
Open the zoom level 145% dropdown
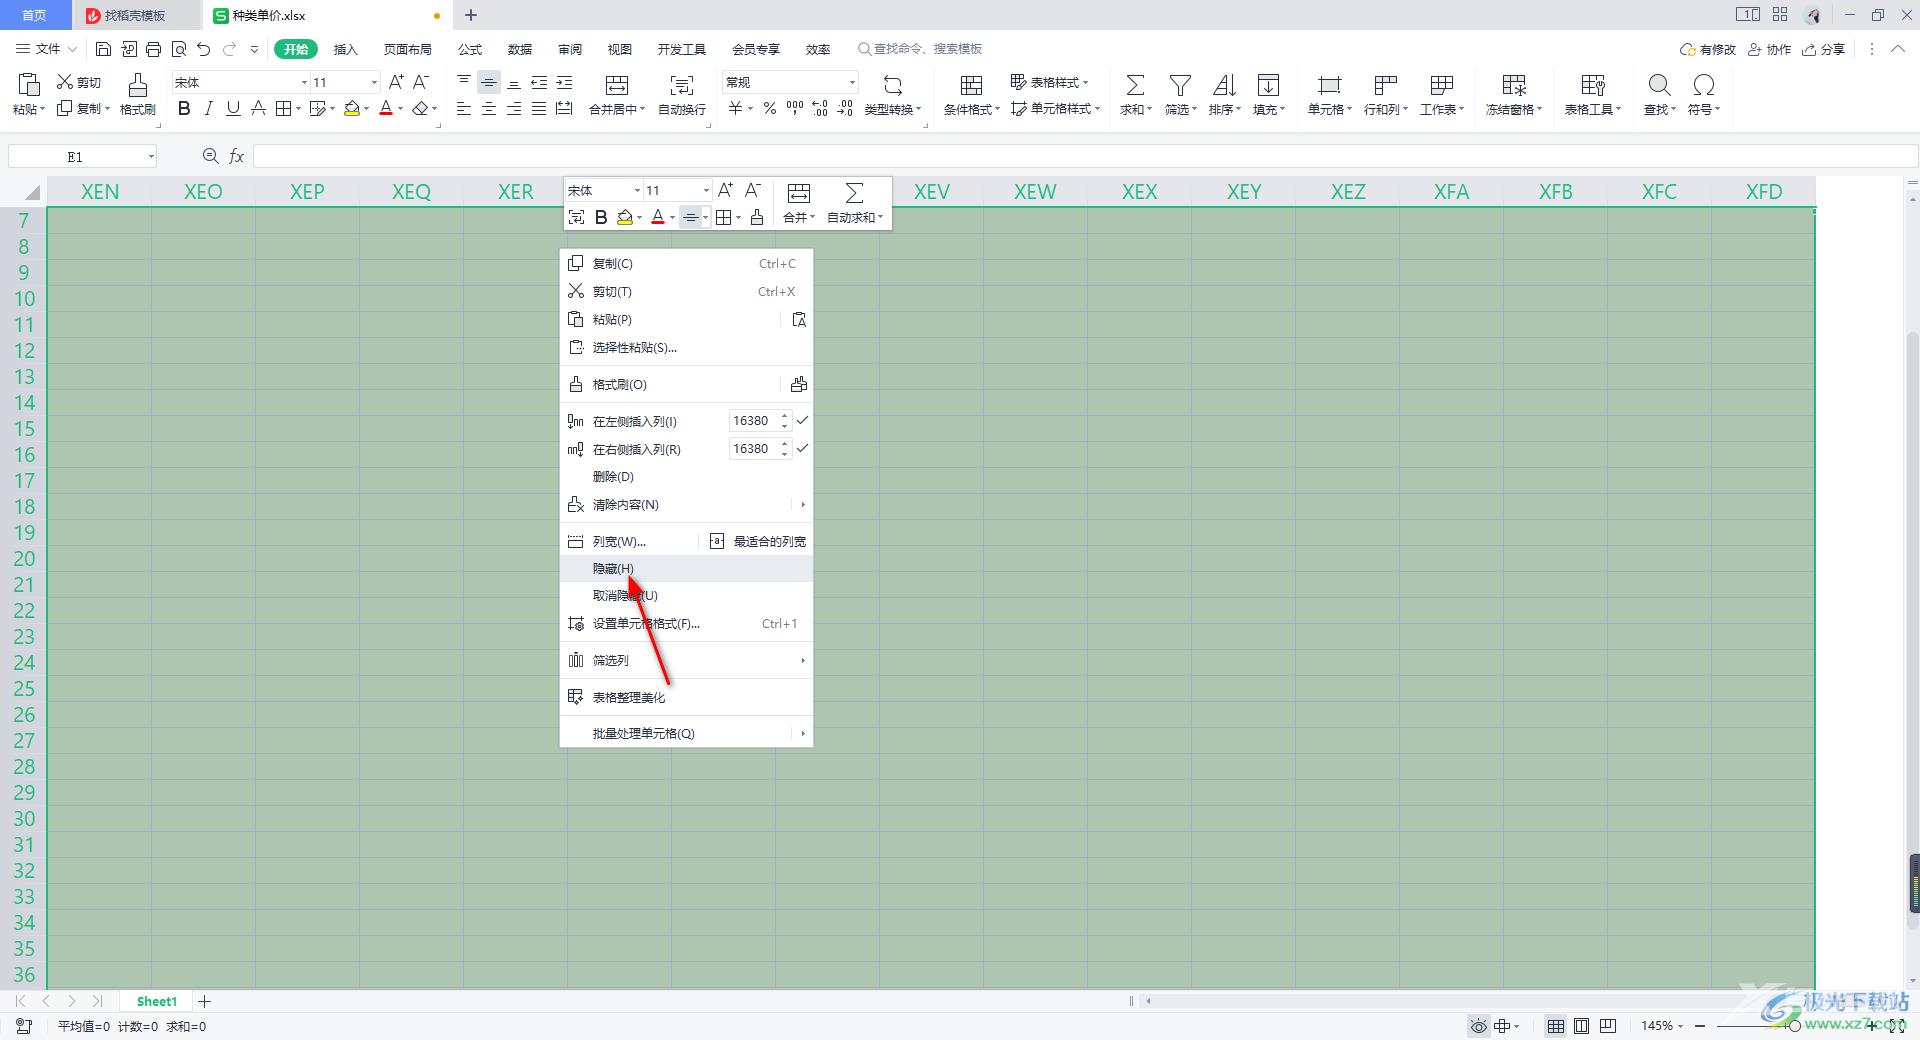(1680, 1026)
